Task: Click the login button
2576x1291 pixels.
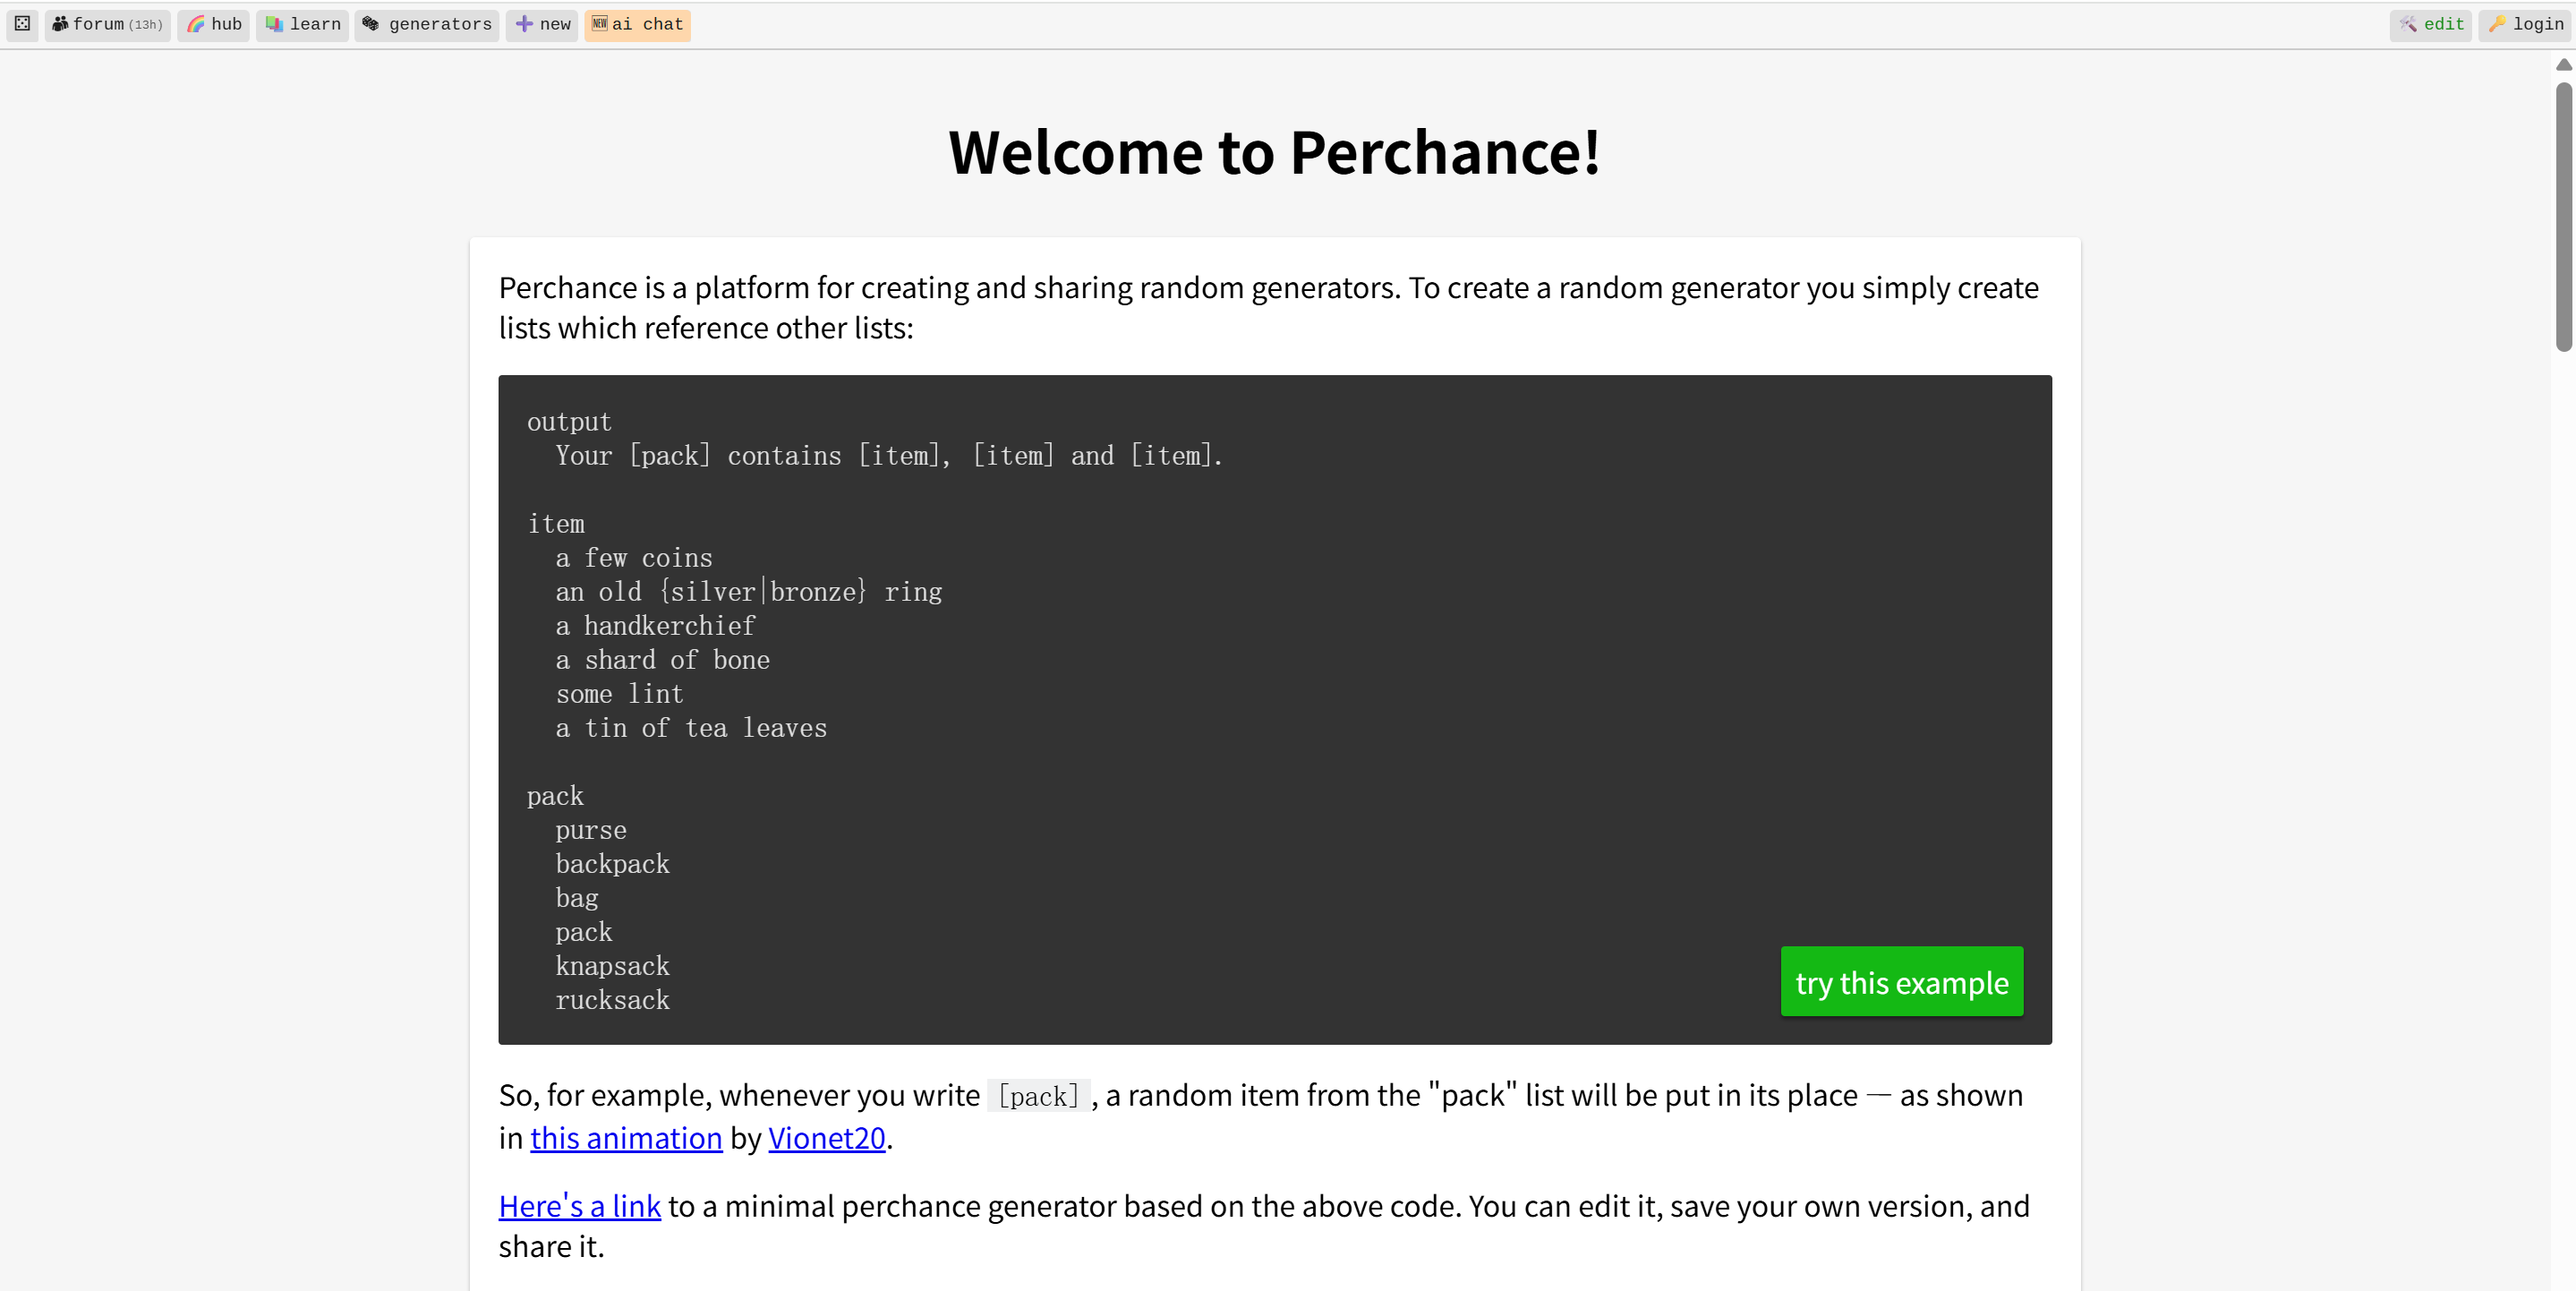Action: click(2525, 24)
